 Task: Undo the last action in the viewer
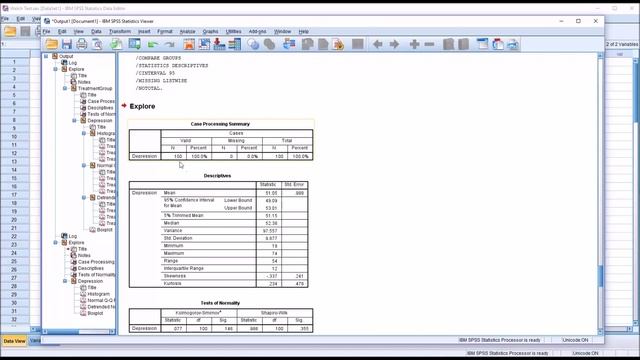click(153, 44)
